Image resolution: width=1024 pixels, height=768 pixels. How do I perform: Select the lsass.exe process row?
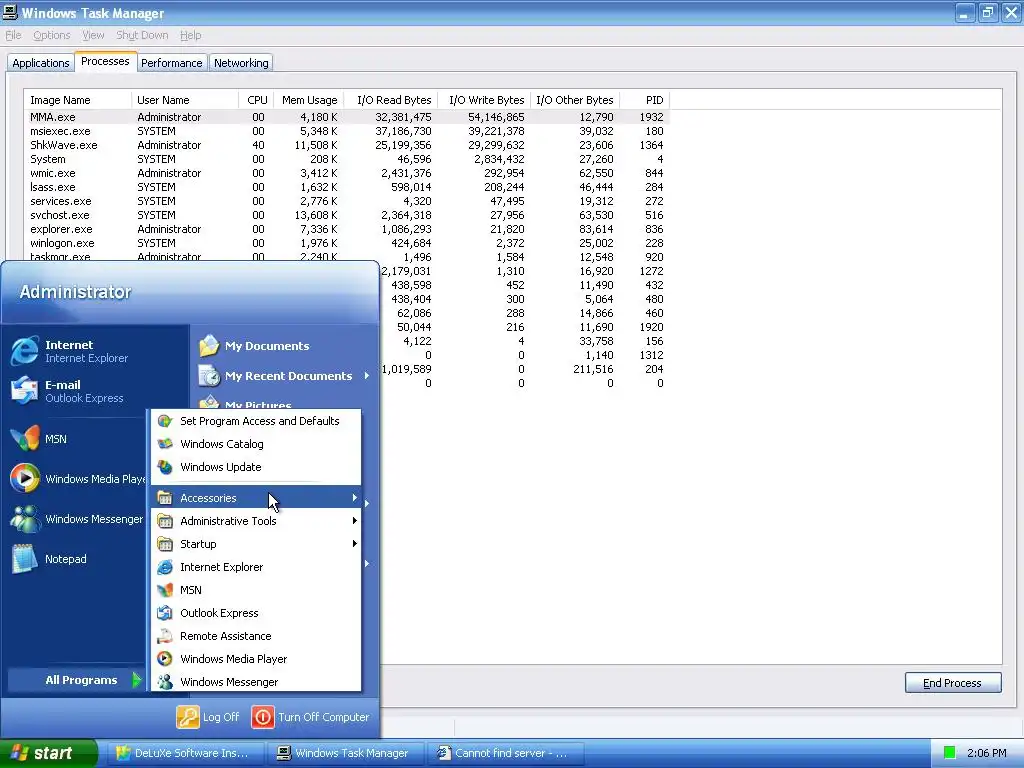click(347, 187)
